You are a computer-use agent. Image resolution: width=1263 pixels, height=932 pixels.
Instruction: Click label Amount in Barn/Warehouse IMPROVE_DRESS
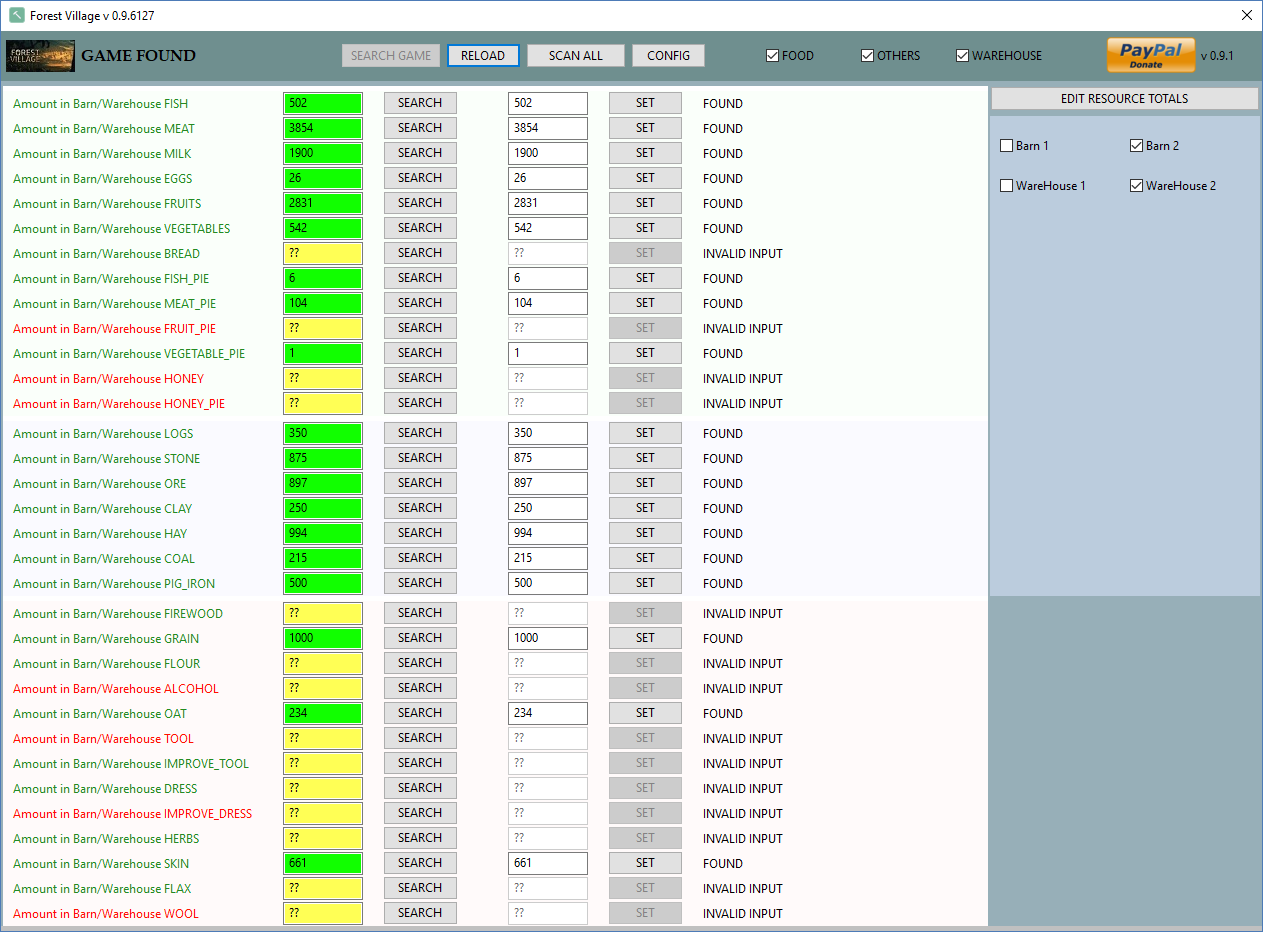coord(133,814)
